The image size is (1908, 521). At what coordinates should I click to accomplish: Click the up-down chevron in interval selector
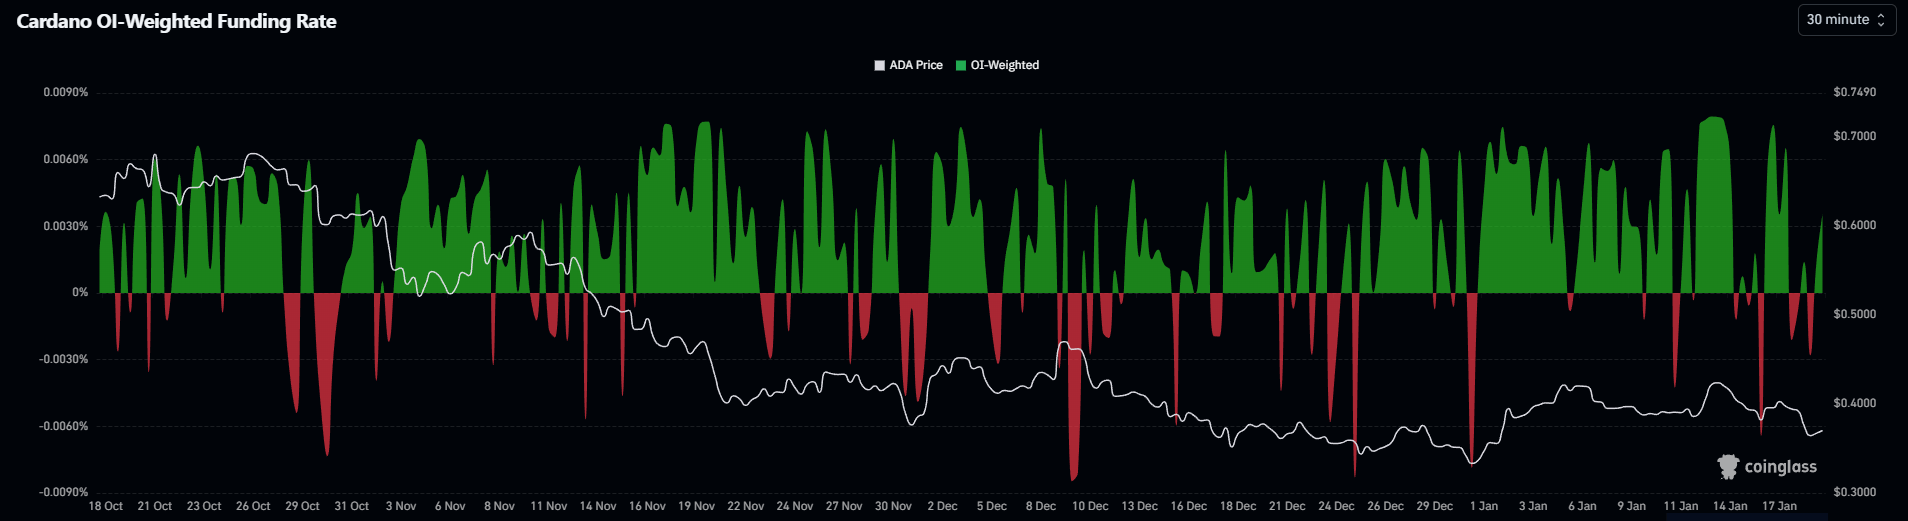tap(1881, 20)
